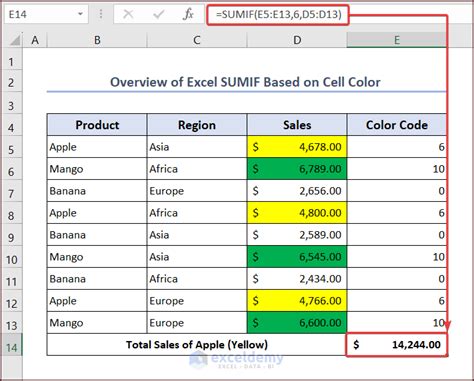Select row 5 header
The width and height of the screenshot is (474, 381).
pos(11,150)
